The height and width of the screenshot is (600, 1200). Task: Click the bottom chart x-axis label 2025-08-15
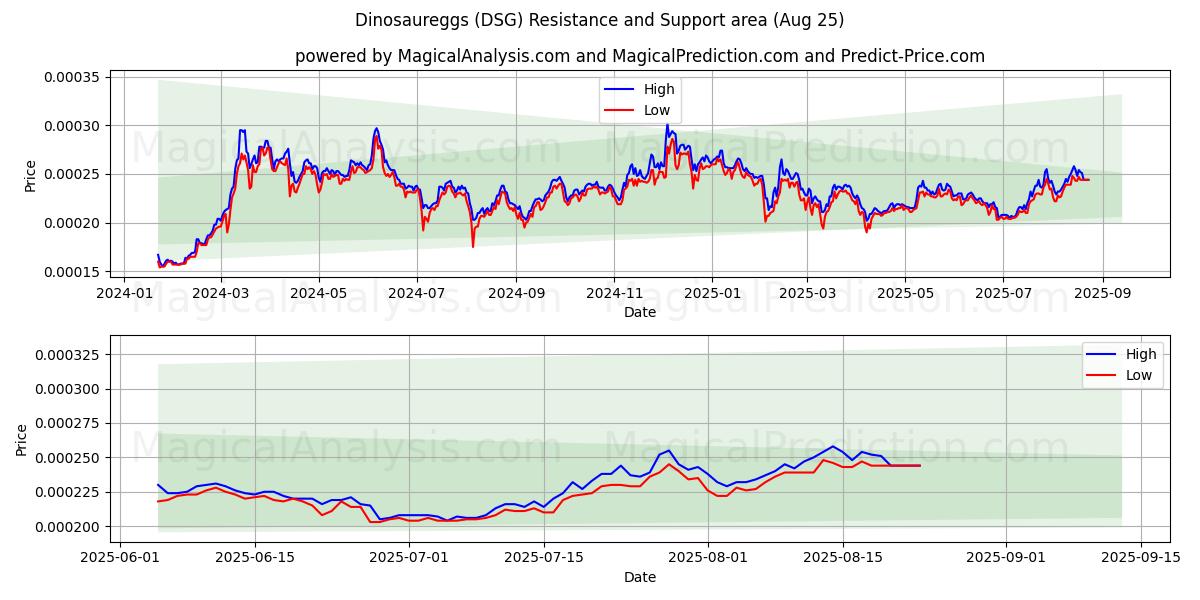842,559
